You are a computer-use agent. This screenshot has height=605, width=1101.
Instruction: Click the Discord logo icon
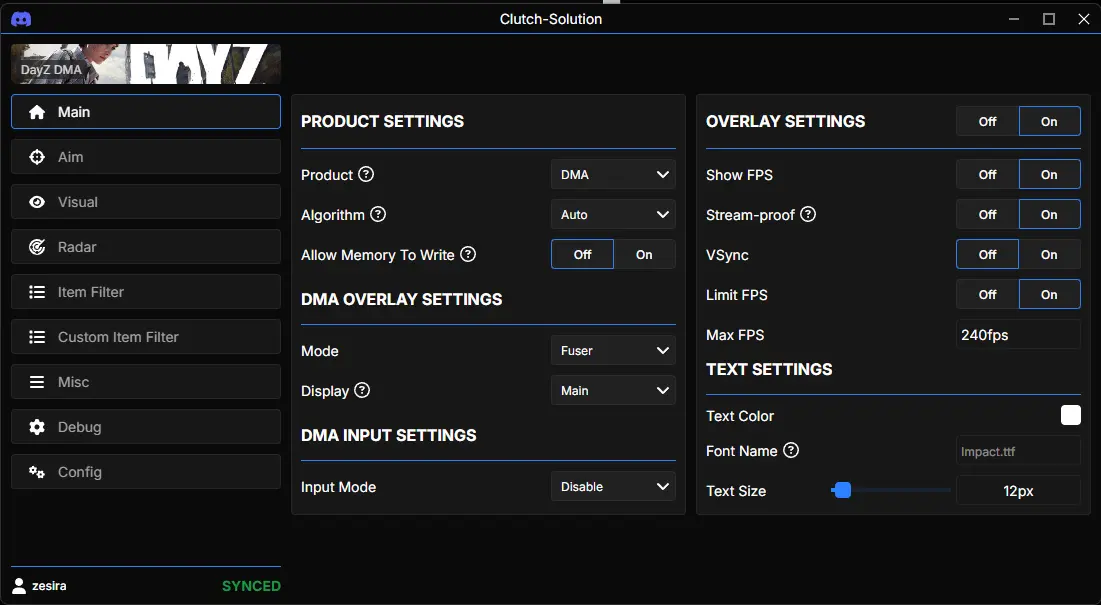(21, 19)
